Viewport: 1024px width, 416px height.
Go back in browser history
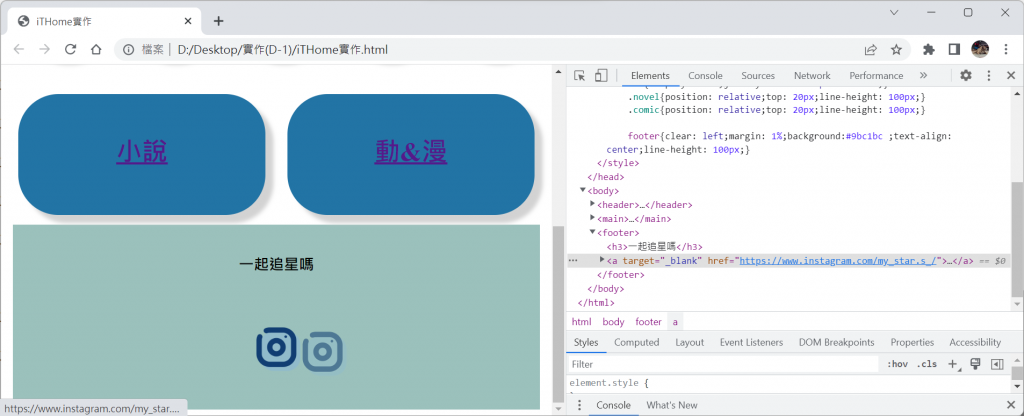(19, 50)
